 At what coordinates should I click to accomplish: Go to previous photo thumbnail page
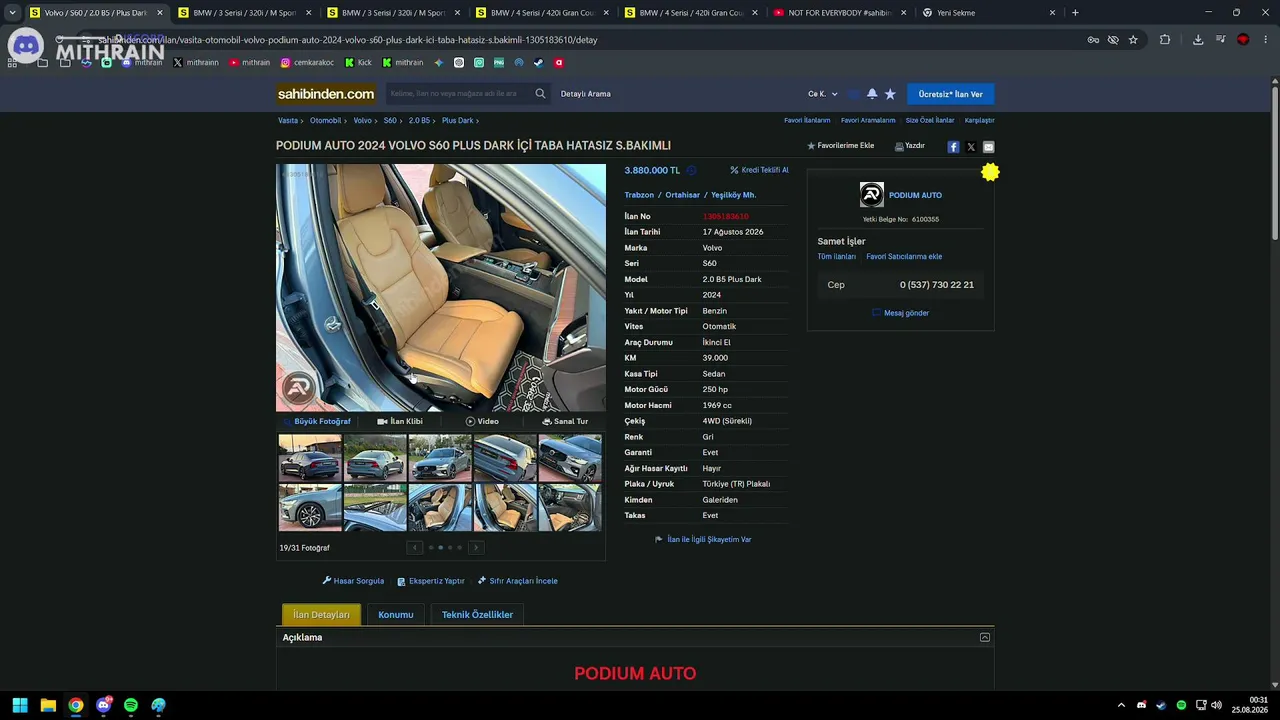[x=414, y=547]
